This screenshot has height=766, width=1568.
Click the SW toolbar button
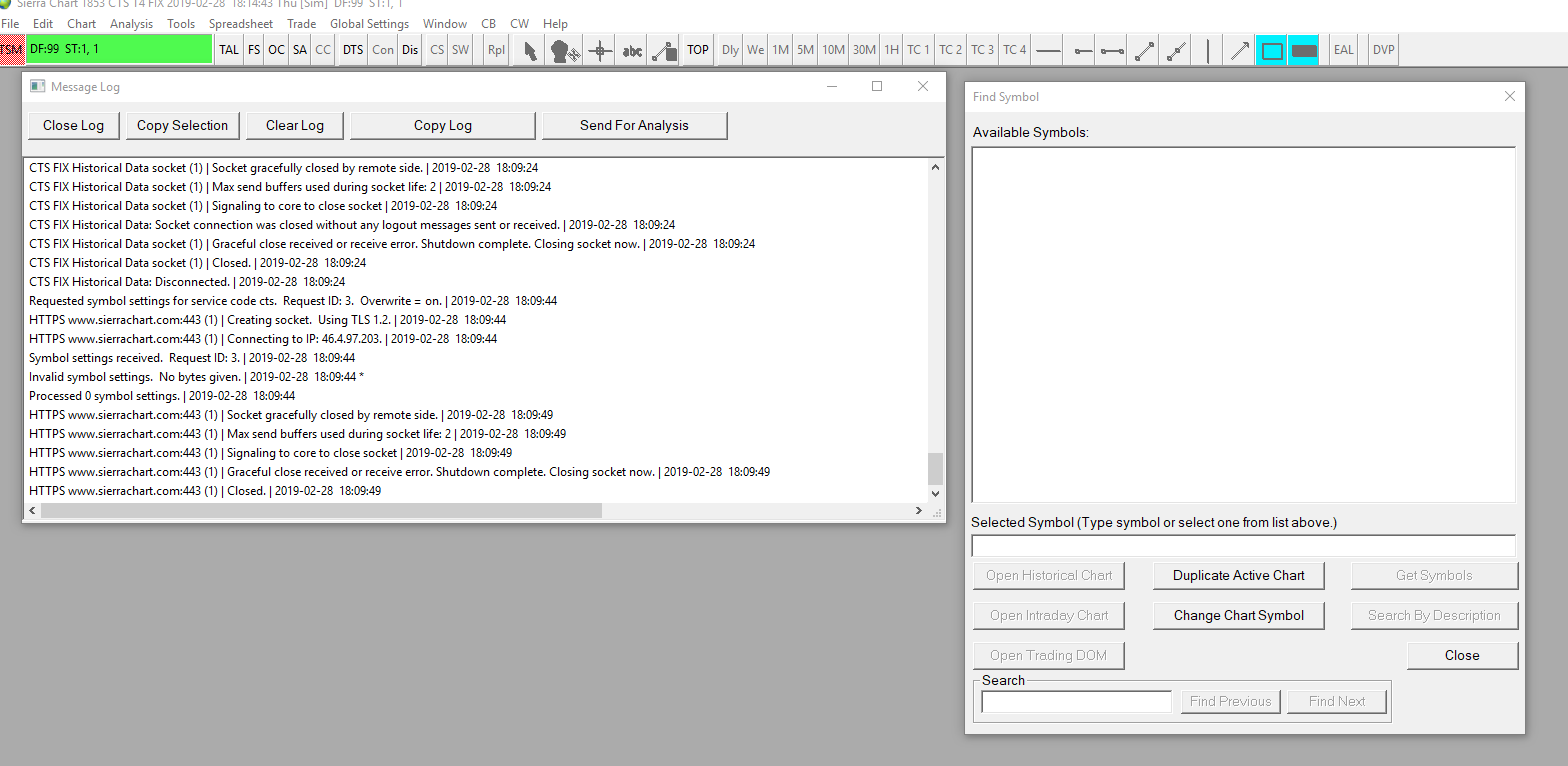pos(460,50)
